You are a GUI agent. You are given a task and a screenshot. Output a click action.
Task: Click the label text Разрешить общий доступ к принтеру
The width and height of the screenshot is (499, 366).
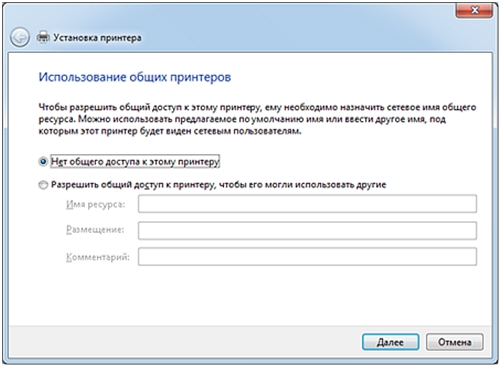coord(218,185)
